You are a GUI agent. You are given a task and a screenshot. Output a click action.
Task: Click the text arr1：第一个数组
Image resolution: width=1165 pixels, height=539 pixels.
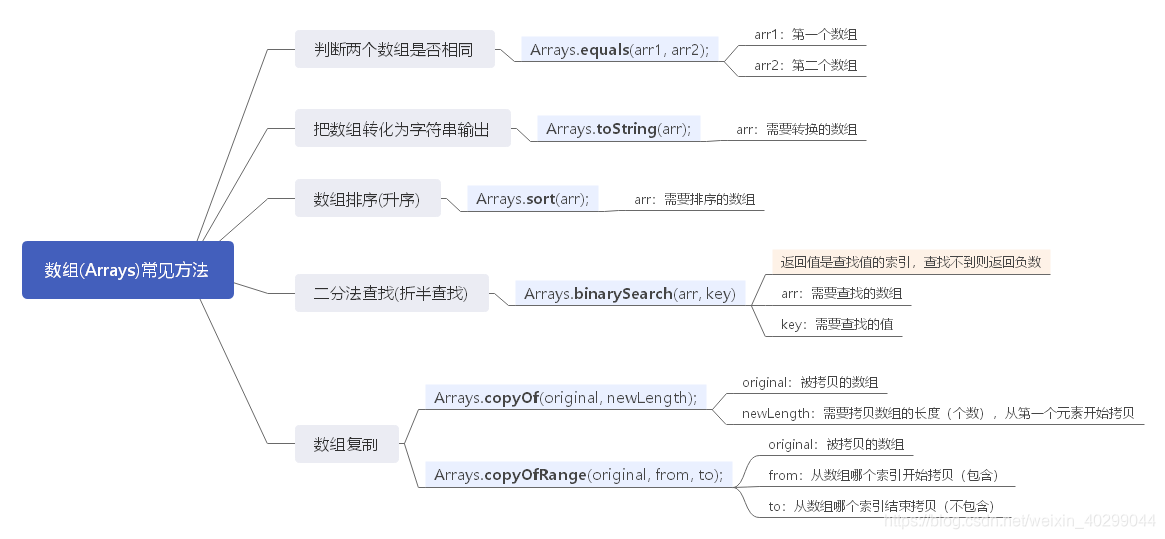806,34
